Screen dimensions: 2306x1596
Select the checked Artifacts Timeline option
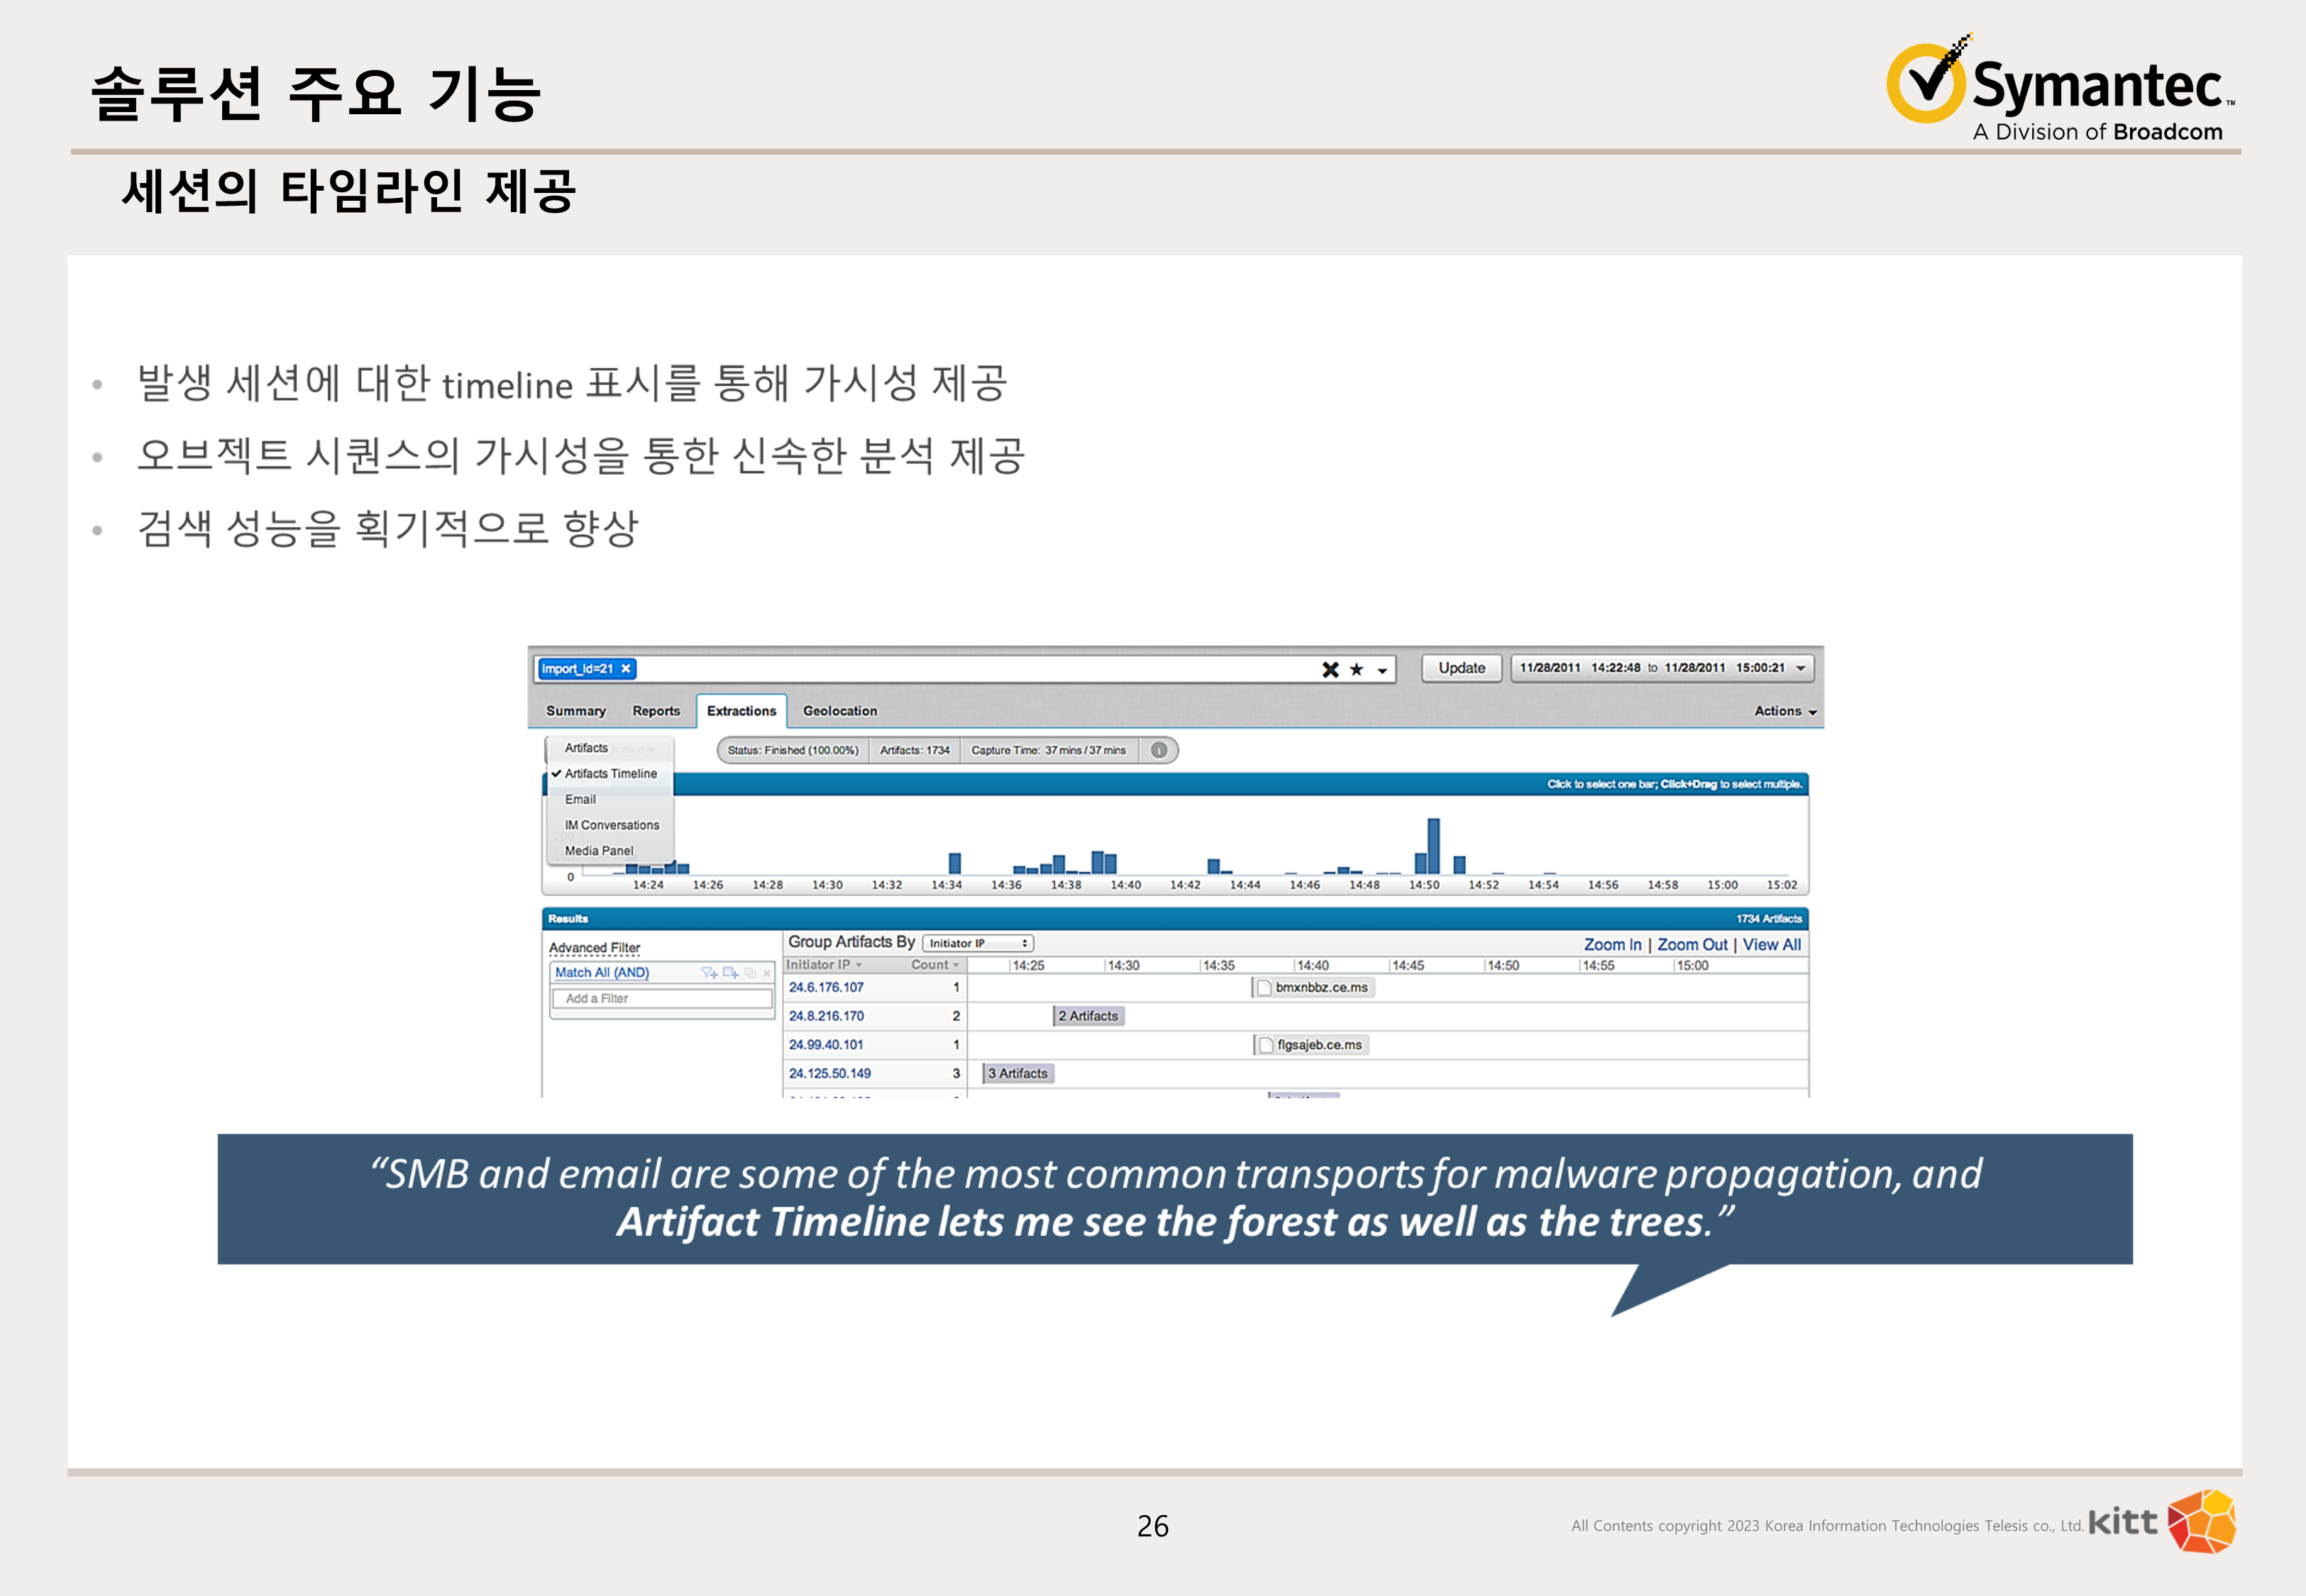610,773
